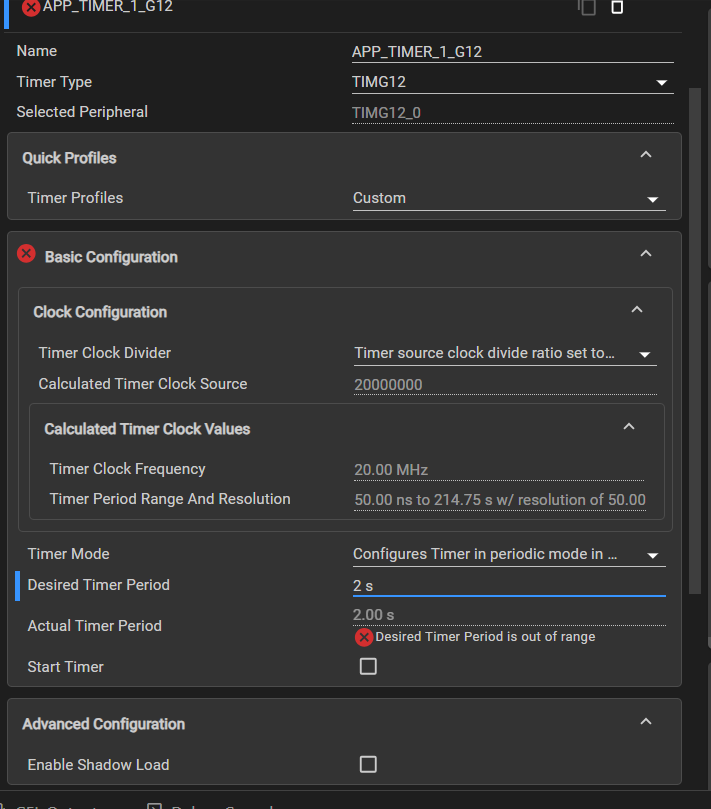The image size is (711, 809).
Task: Open the Timer Profiles dropdown set to Custom
Action: pos(509,199)
